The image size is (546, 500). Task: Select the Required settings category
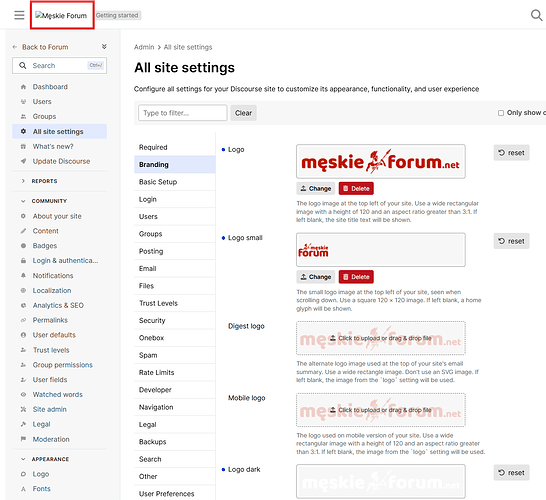(x=174, y=147)
